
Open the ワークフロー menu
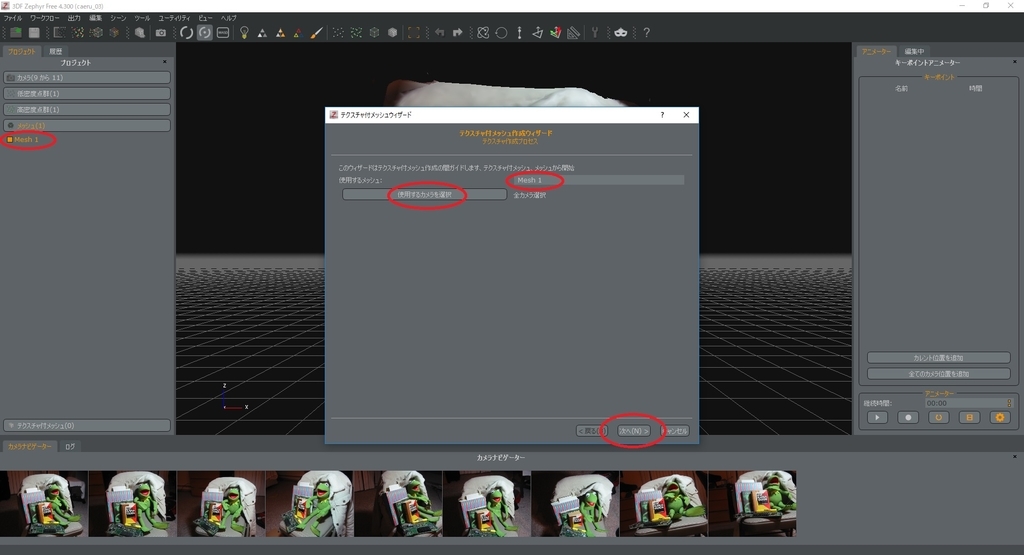pos(44,18)
